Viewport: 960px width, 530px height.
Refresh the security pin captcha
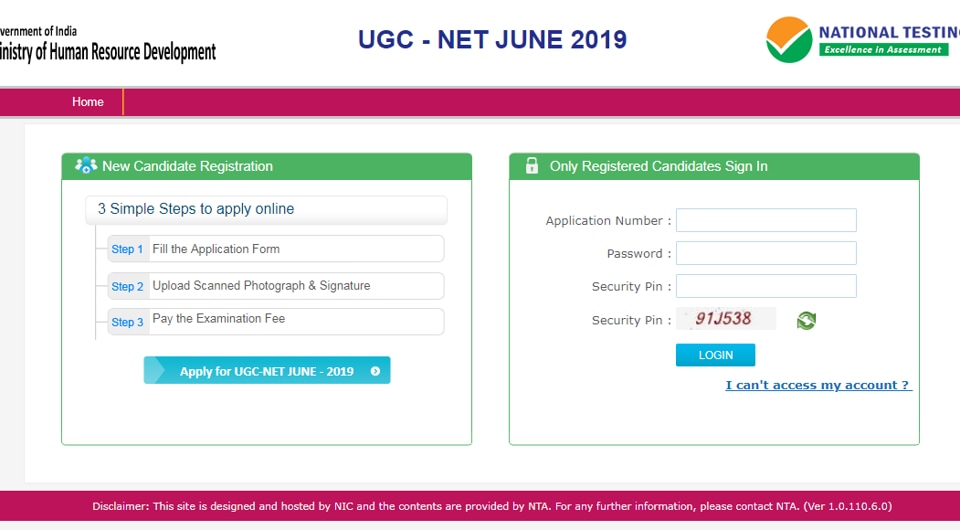806,320
